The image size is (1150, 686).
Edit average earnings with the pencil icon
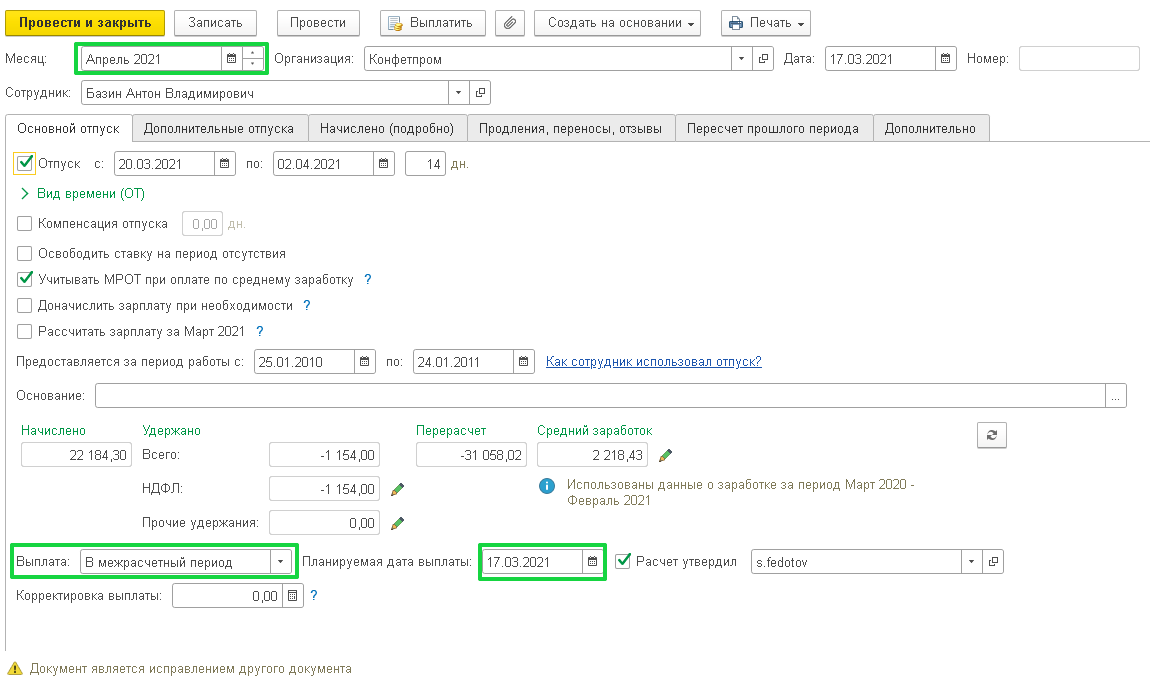tap(666, 456)
